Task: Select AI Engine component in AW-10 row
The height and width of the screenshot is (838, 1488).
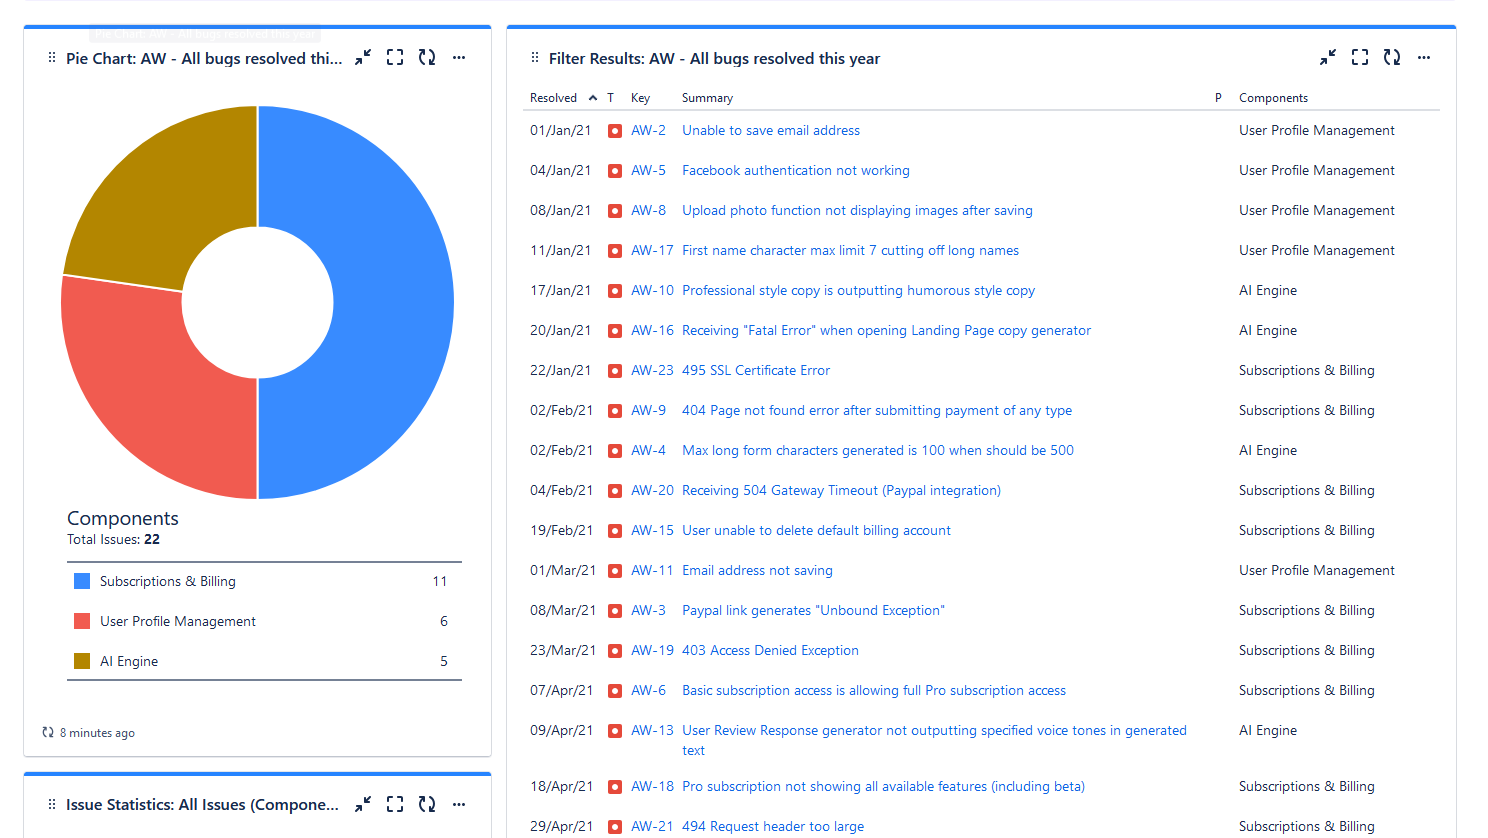Action: tap(1268, 290)
